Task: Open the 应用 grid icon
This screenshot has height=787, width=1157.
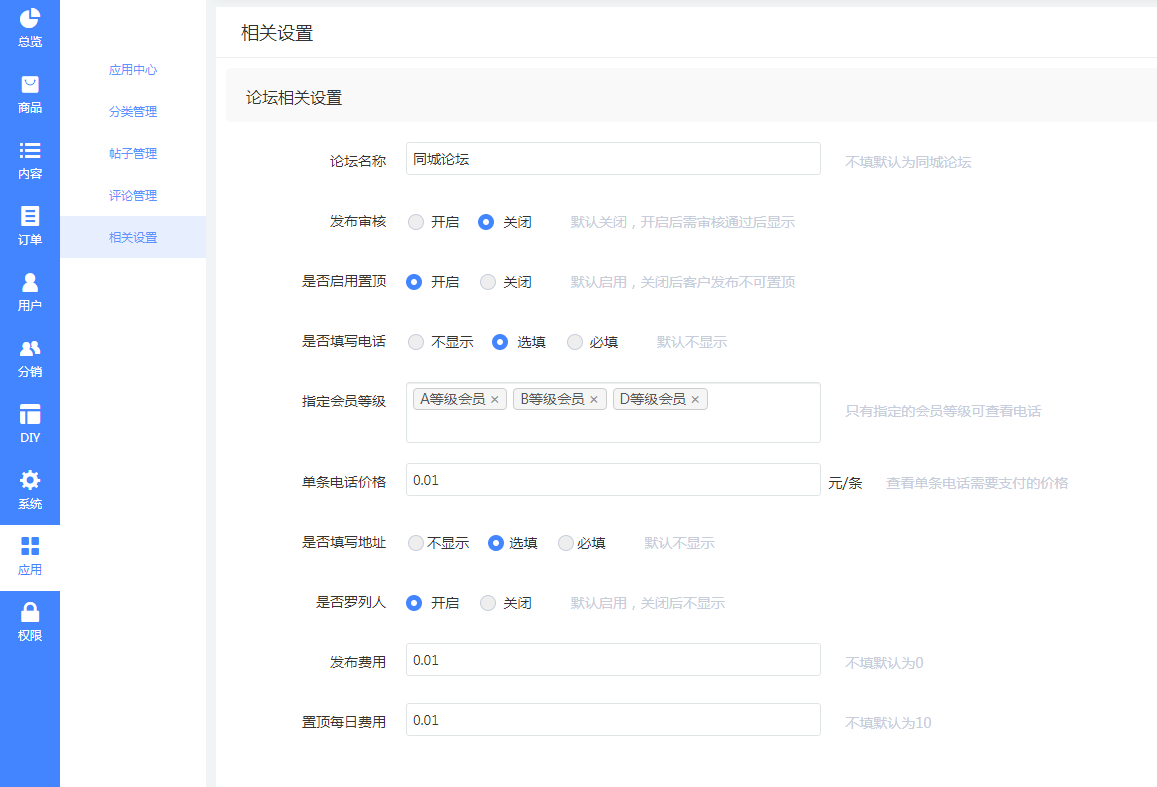Action: point(30,546)
